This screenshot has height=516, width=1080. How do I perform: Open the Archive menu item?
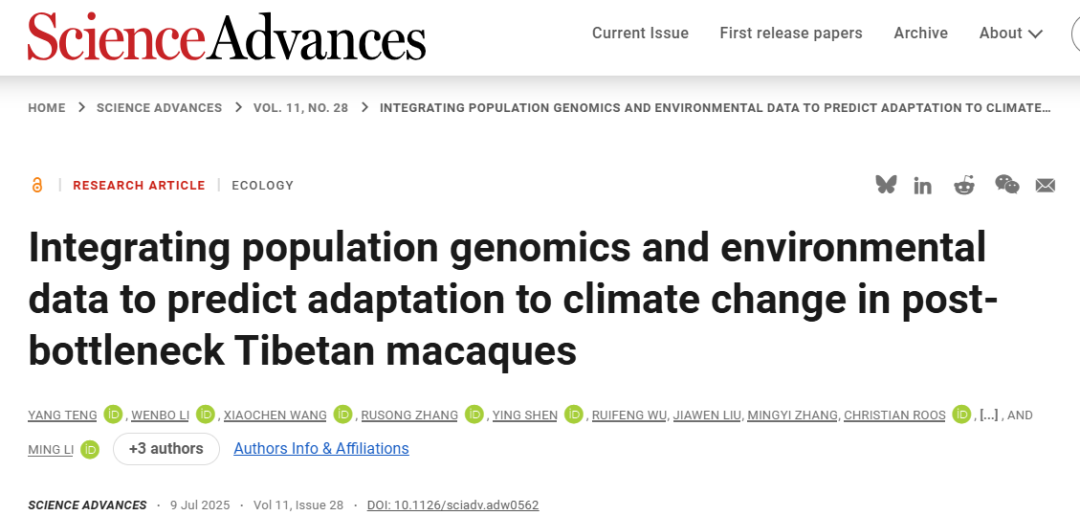921,33
